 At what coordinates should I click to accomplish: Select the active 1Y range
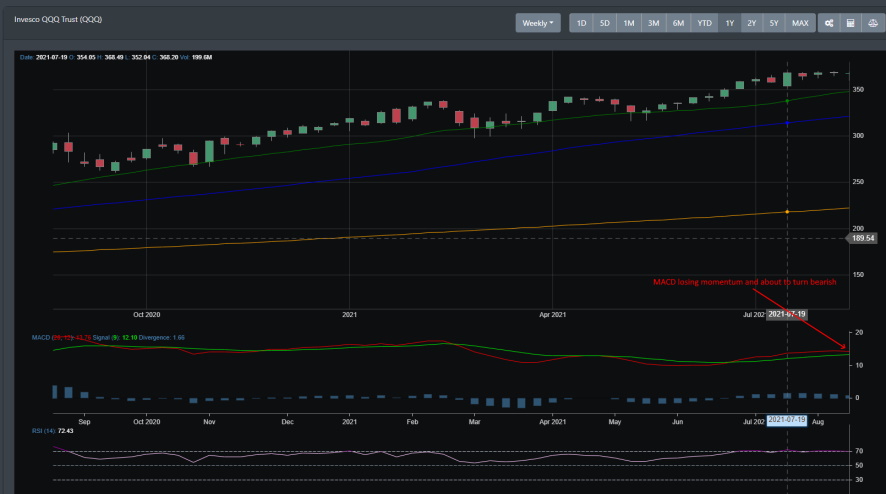click(x=729, y=23)
